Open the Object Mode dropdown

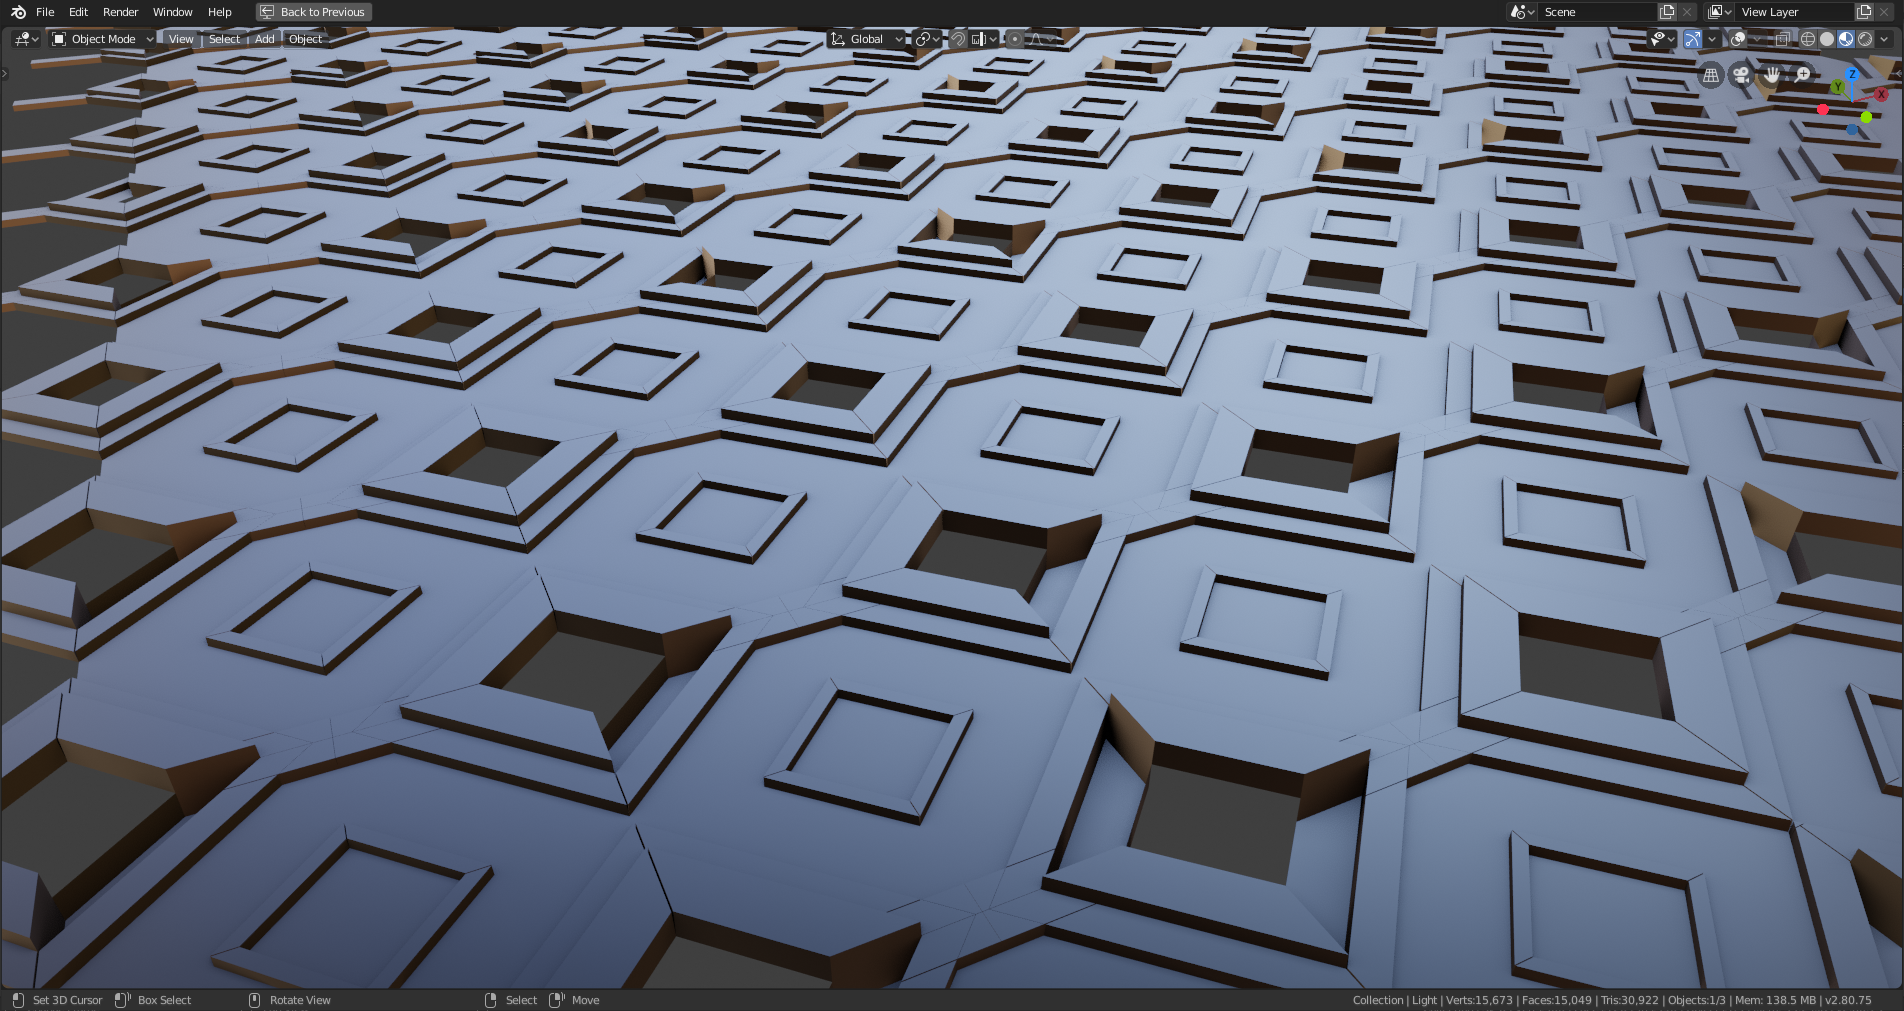pos(102,39)
